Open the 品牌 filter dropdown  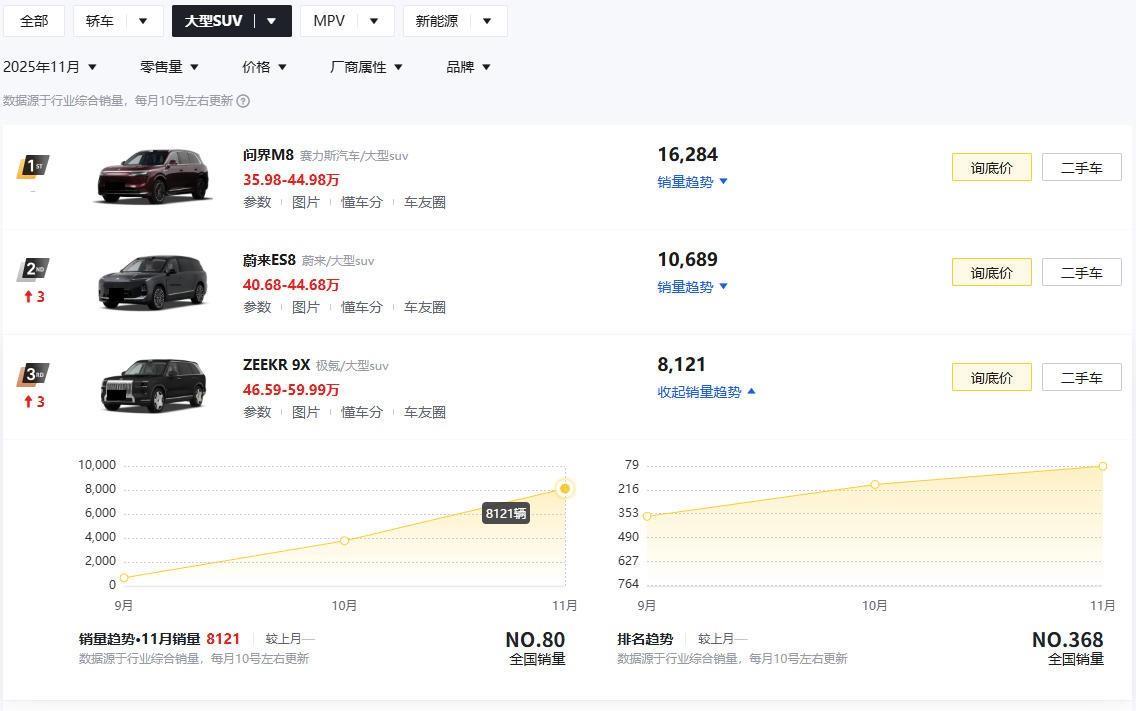468,67
